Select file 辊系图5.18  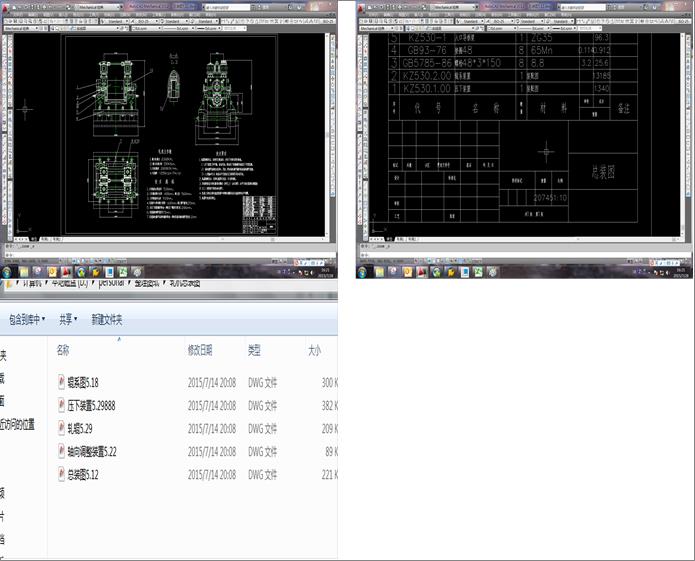[x=82, y=382]
